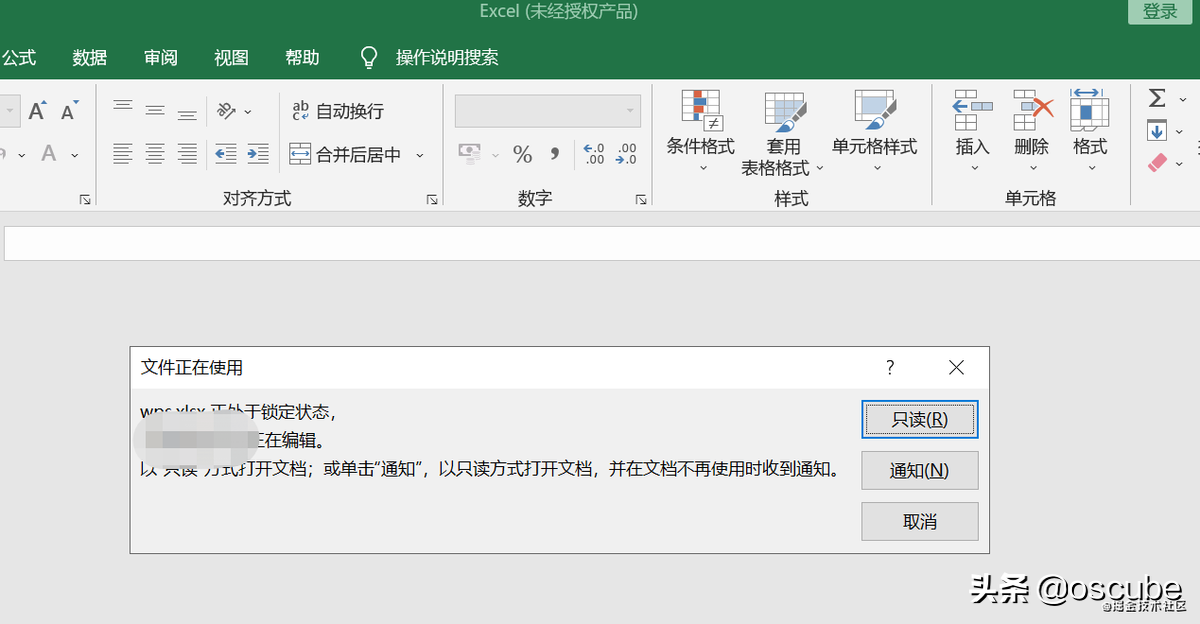The image size is (1200, 624).
Task: Open the number format combo box
Action: click(x=548, y=110)
